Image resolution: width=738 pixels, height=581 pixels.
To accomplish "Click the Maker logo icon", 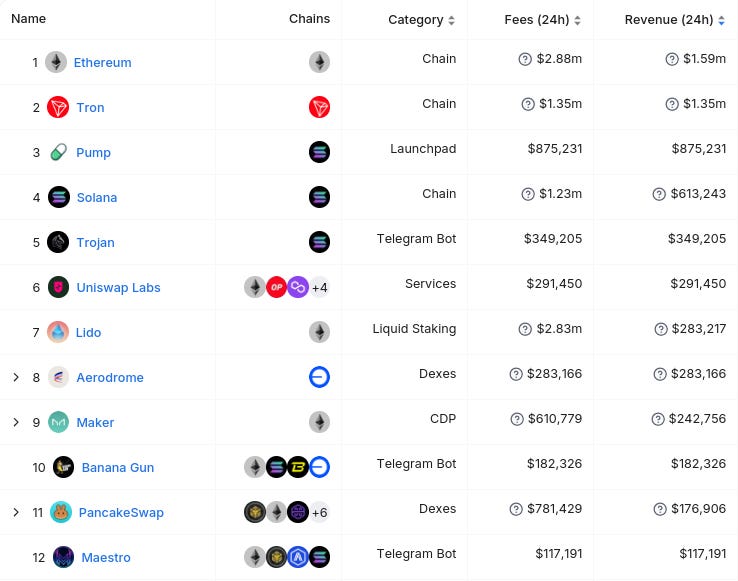I will (58, 422).
